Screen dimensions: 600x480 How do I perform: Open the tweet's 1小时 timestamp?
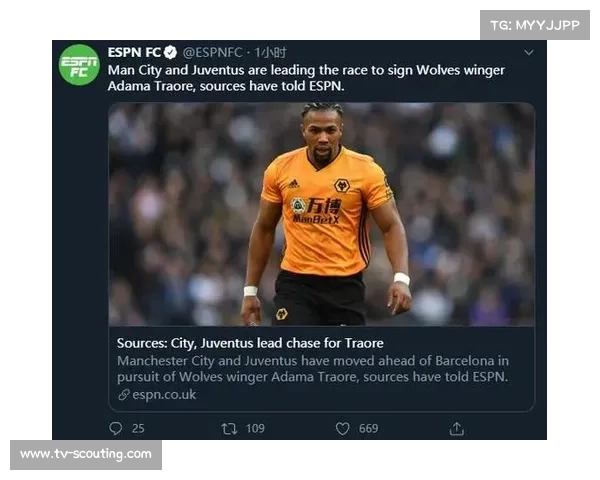270,52
